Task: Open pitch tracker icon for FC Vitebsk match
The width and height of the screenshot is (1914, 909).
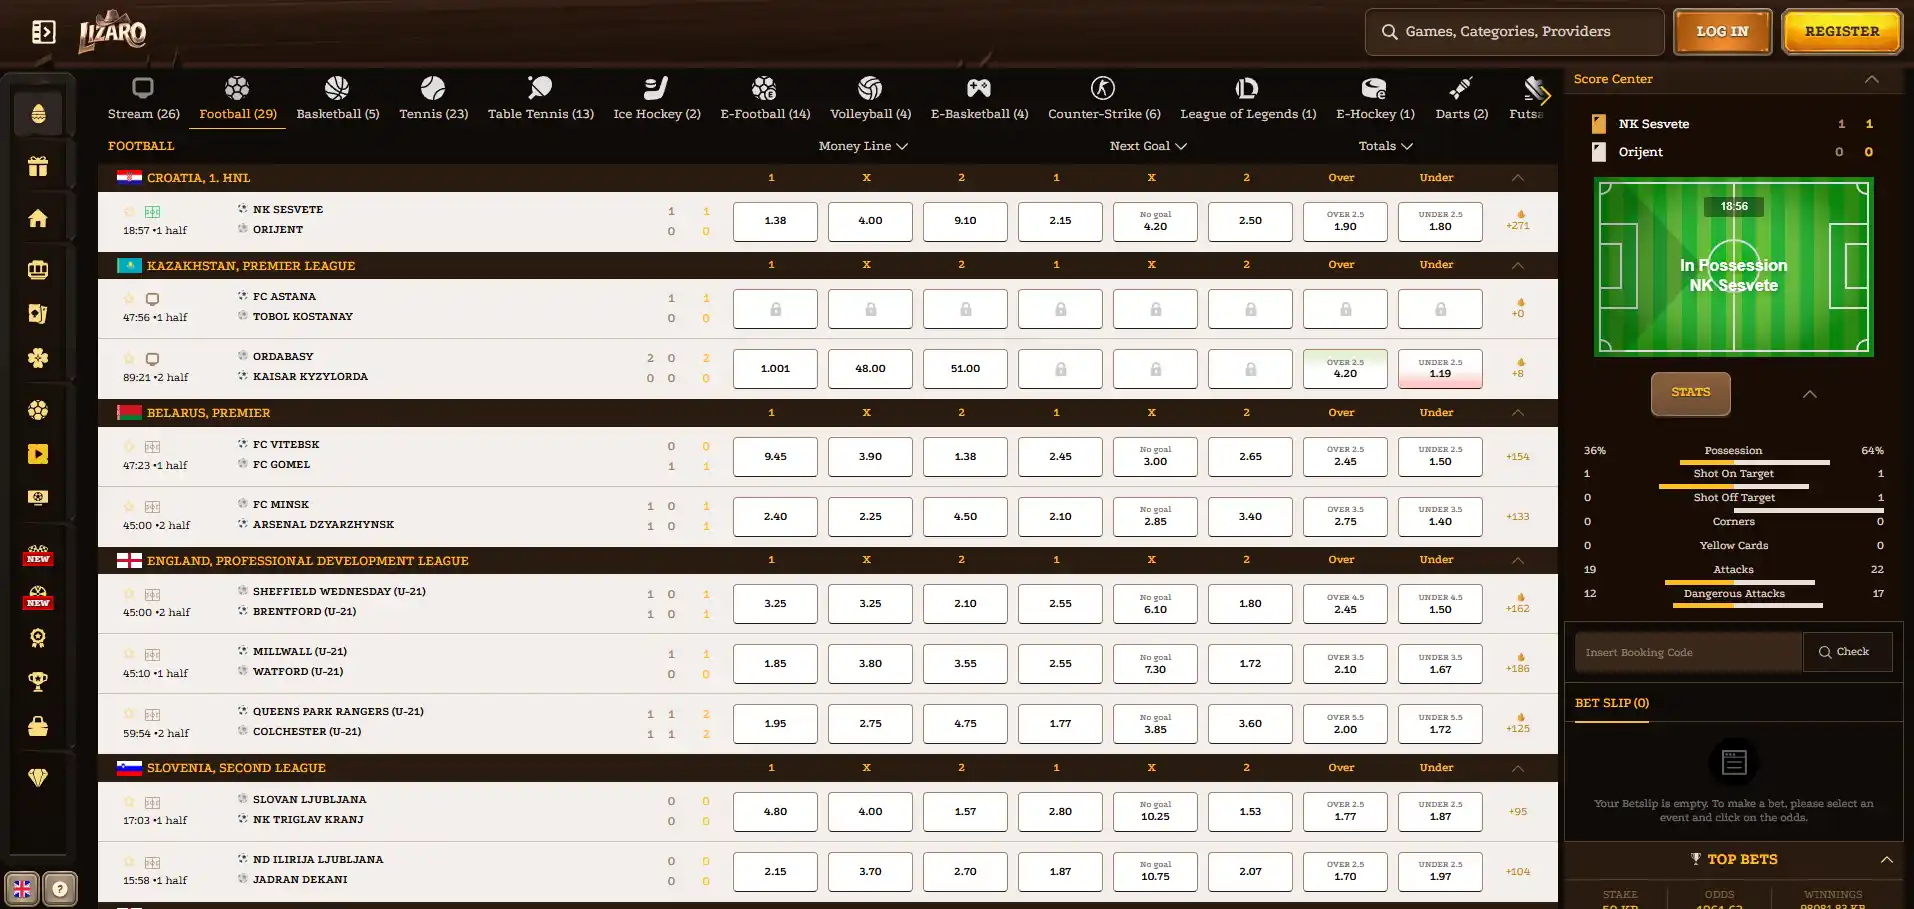Action: [x=152, y=447]
